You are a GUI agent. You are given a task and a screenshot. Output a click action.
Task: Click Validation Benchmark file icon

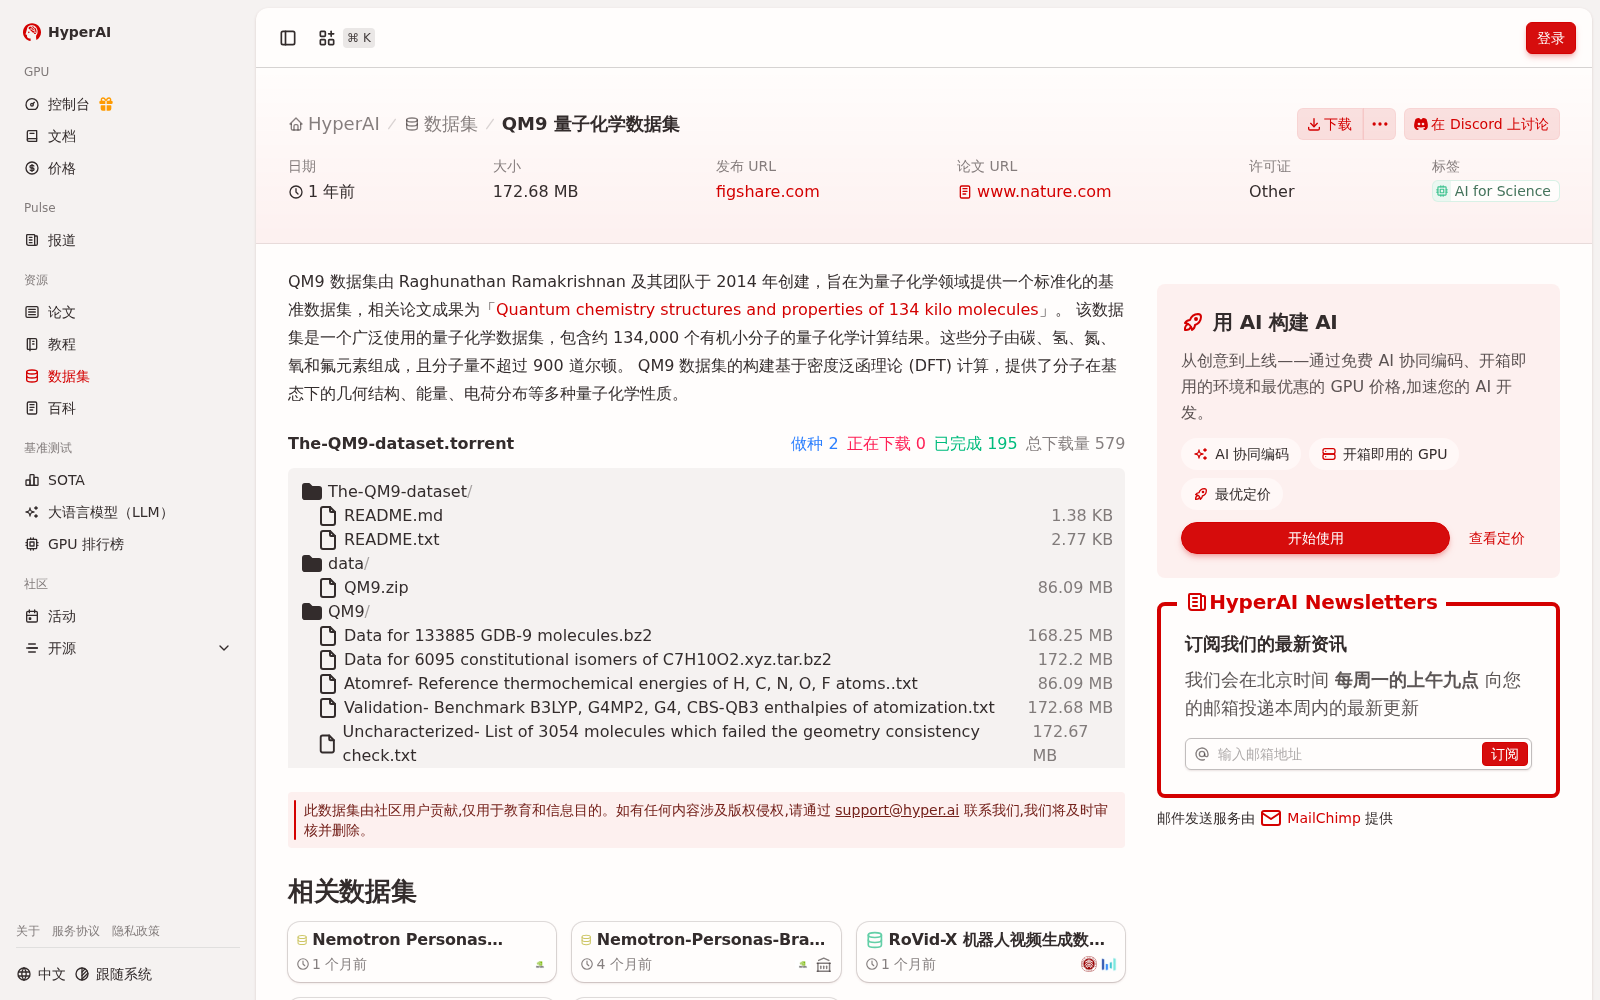[x=327, y=707]
